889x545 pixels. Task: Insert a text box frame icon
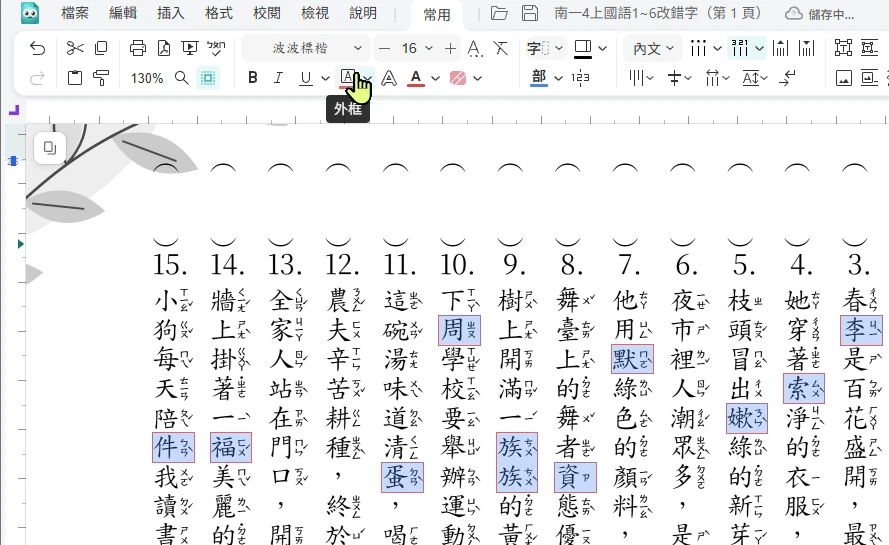tap(844, 49)
